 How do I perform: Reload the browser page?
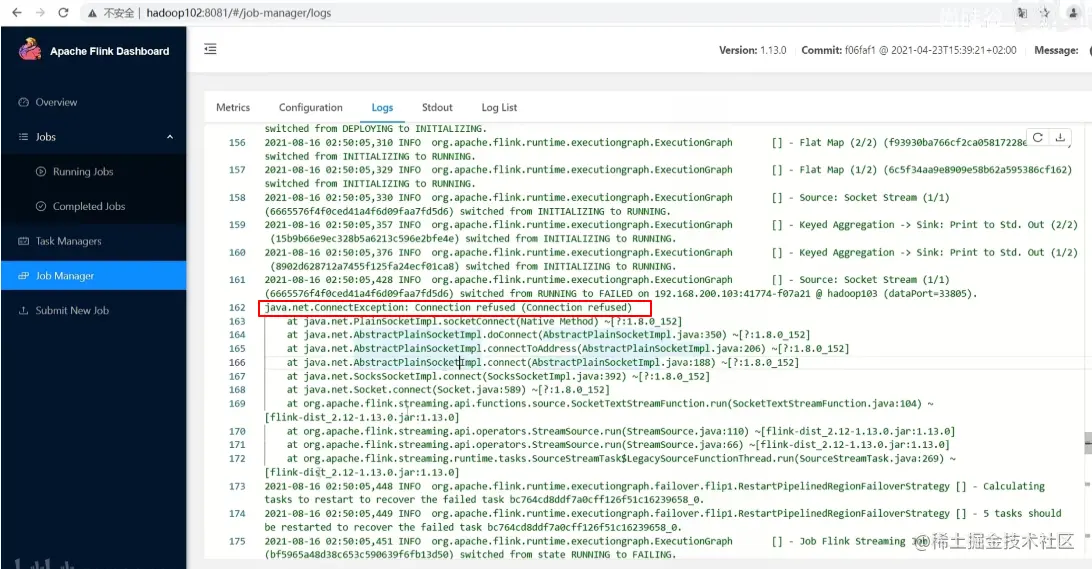(x=63, y=13)
